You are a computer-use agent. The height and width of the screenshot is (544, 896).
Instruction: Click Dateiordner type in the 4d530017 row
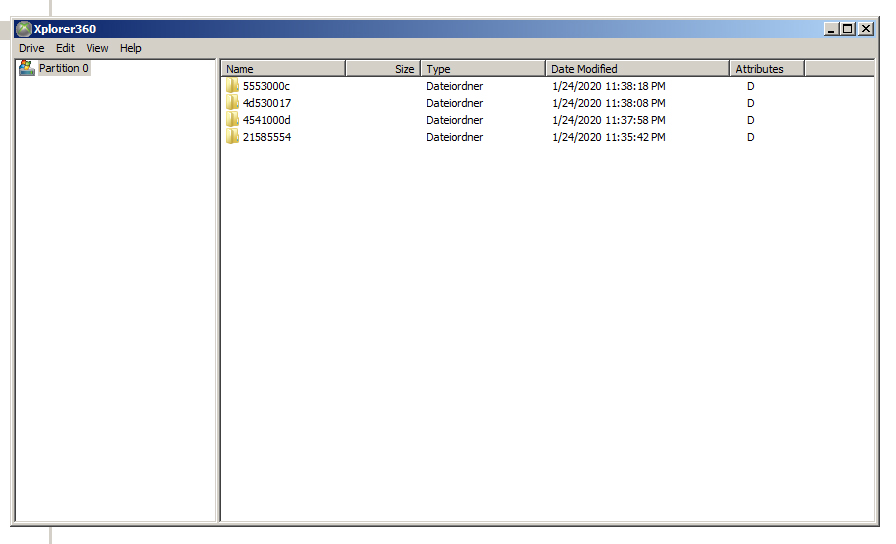click(455, 103)
